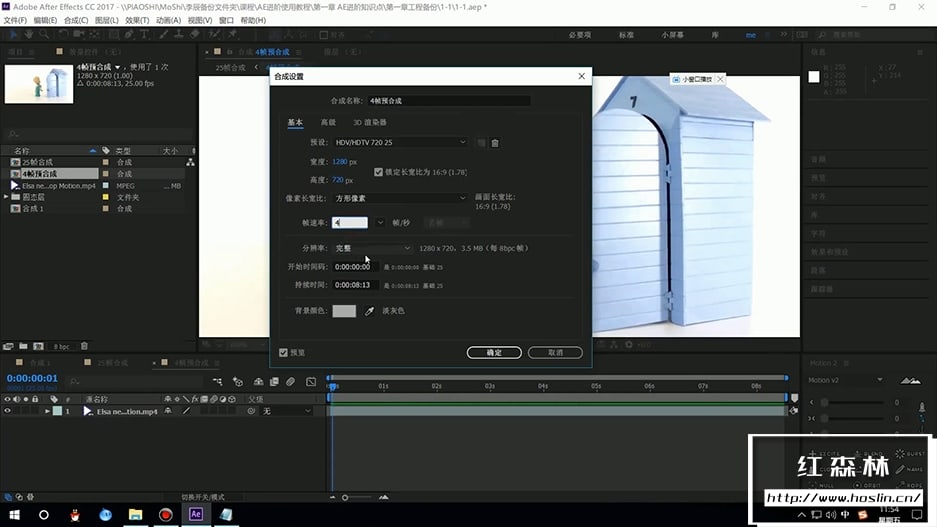Toggle the 预览 preview checkbox
The width and height of the screenshot is (937, 527).
coord(284,352)
